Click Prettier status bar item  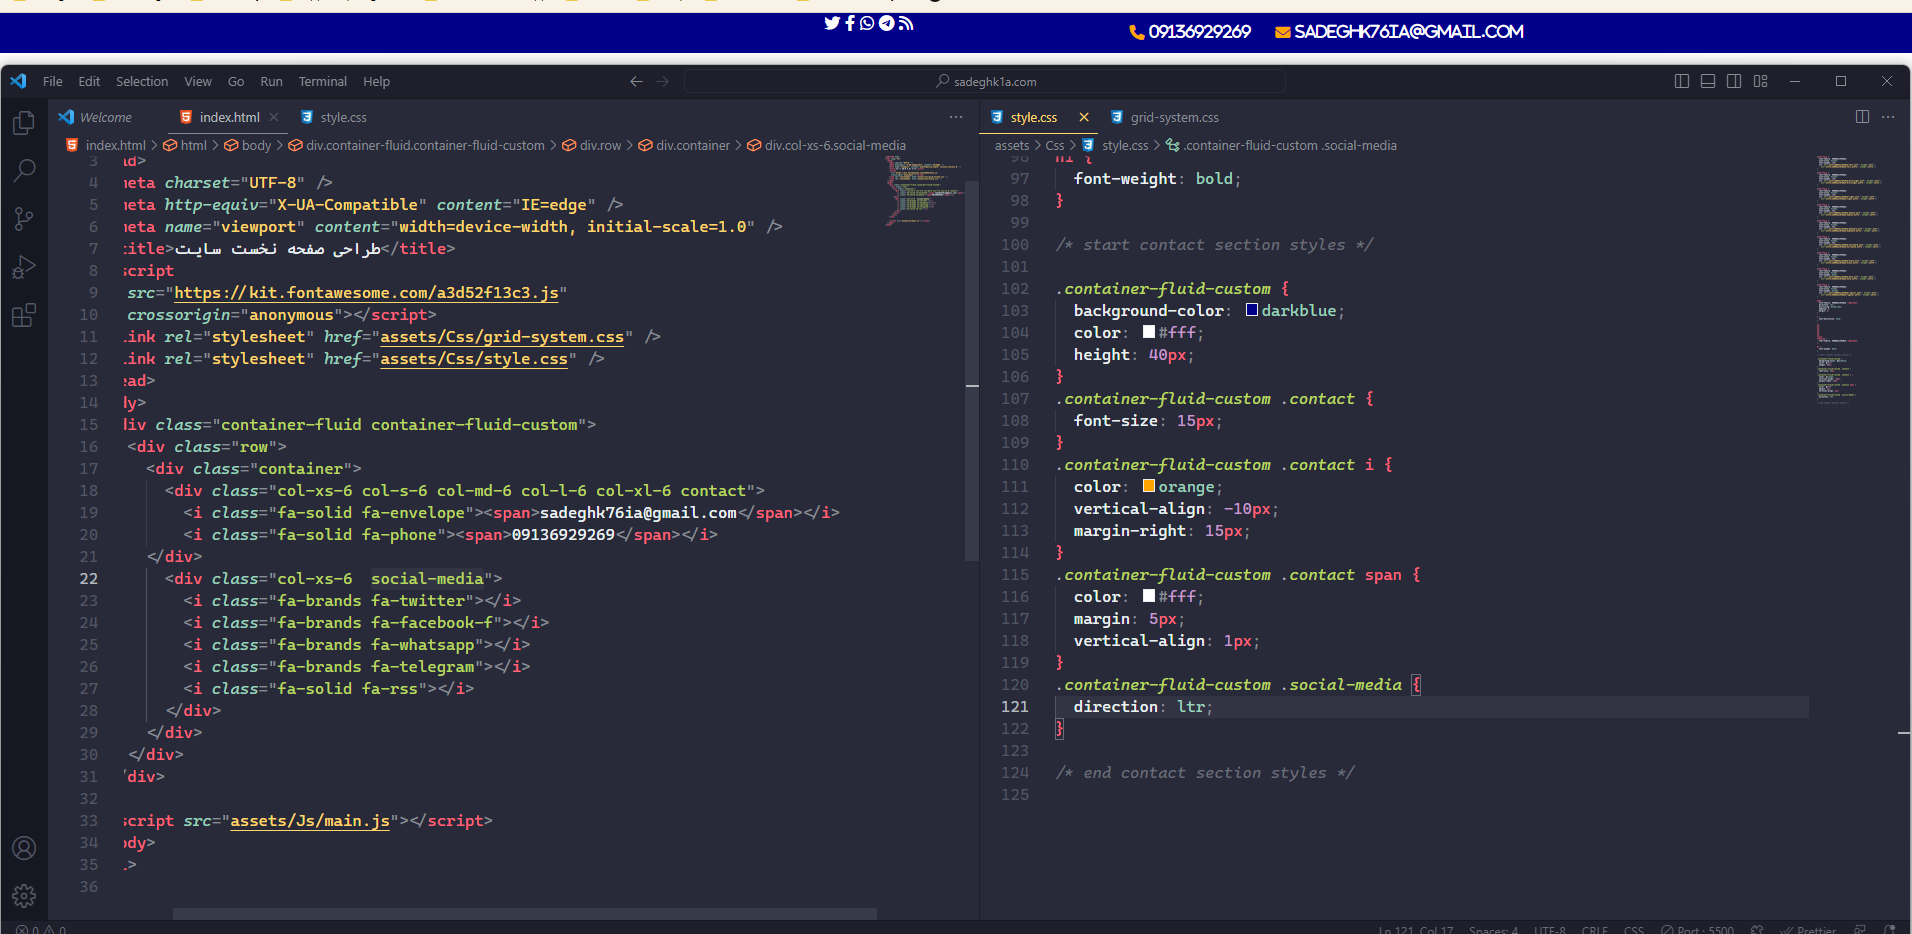coord(1807,929)
